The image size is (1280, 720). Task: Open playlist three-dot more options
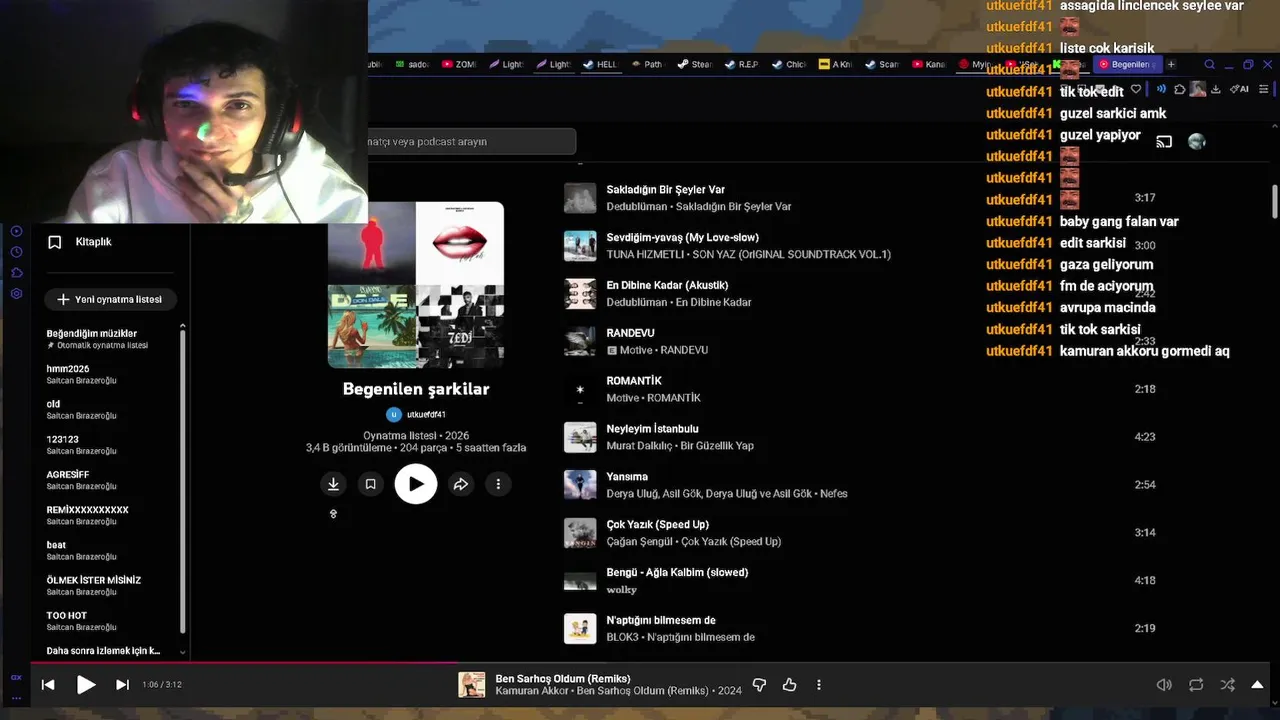(498, 484)
